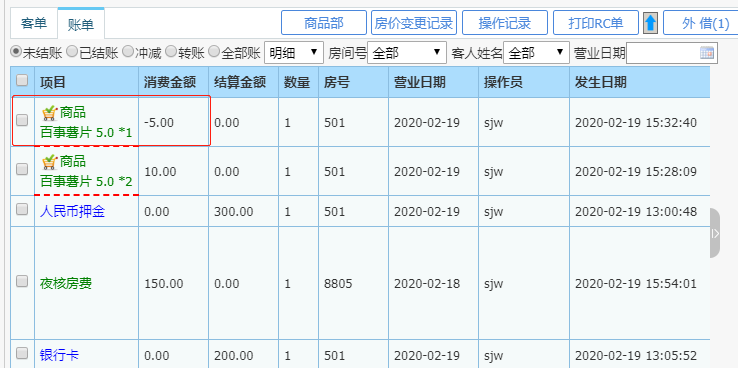
Task: Tick the select-all checkbox in table header
Action: (x=22, y=80)
